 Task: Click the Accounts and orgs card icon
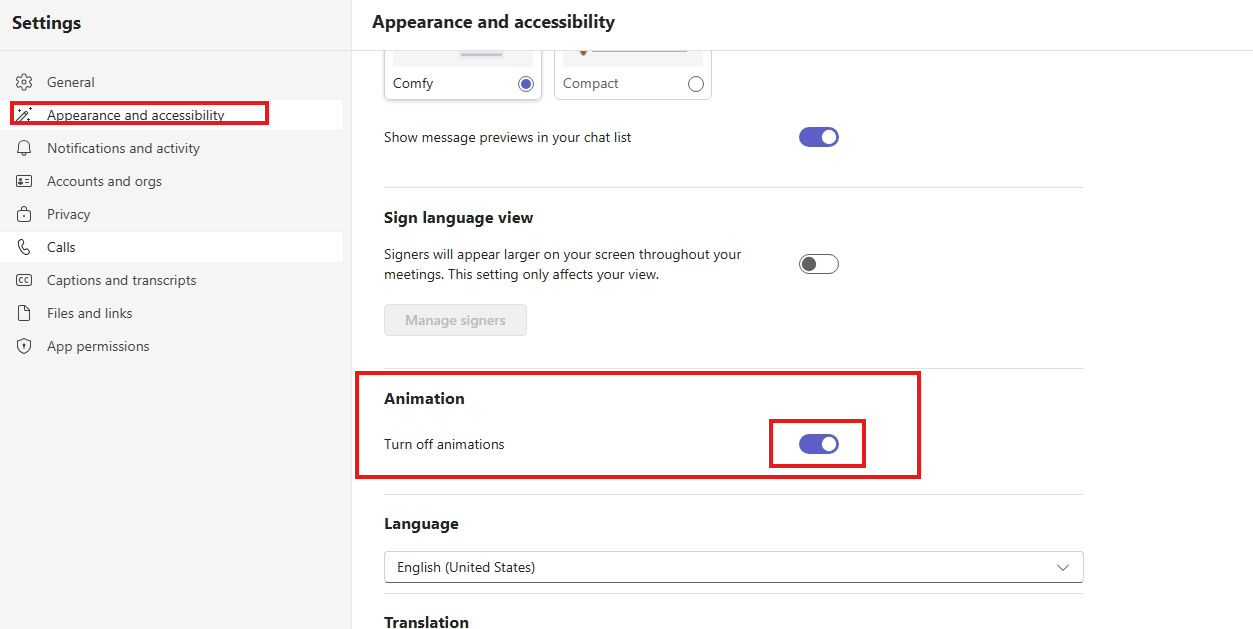click(24, 181)
